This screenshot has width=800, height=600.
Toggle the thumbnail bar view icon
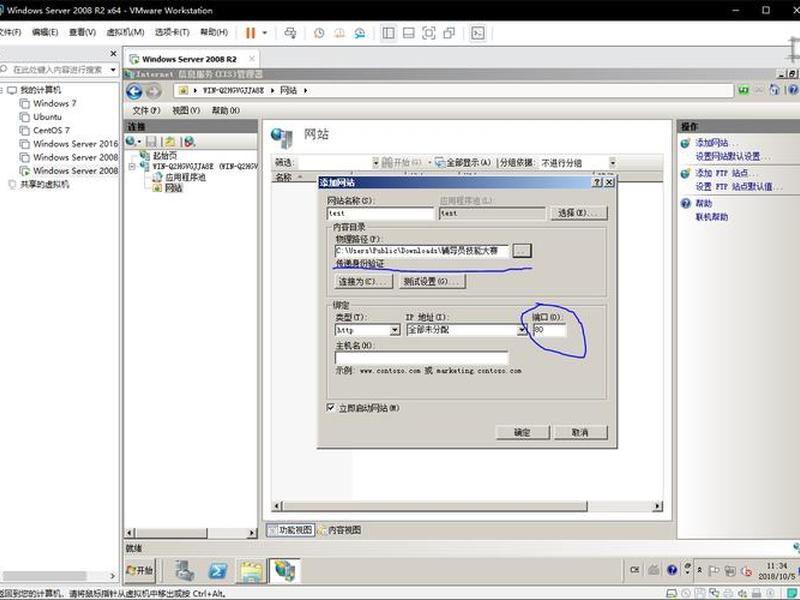(408, 33)
